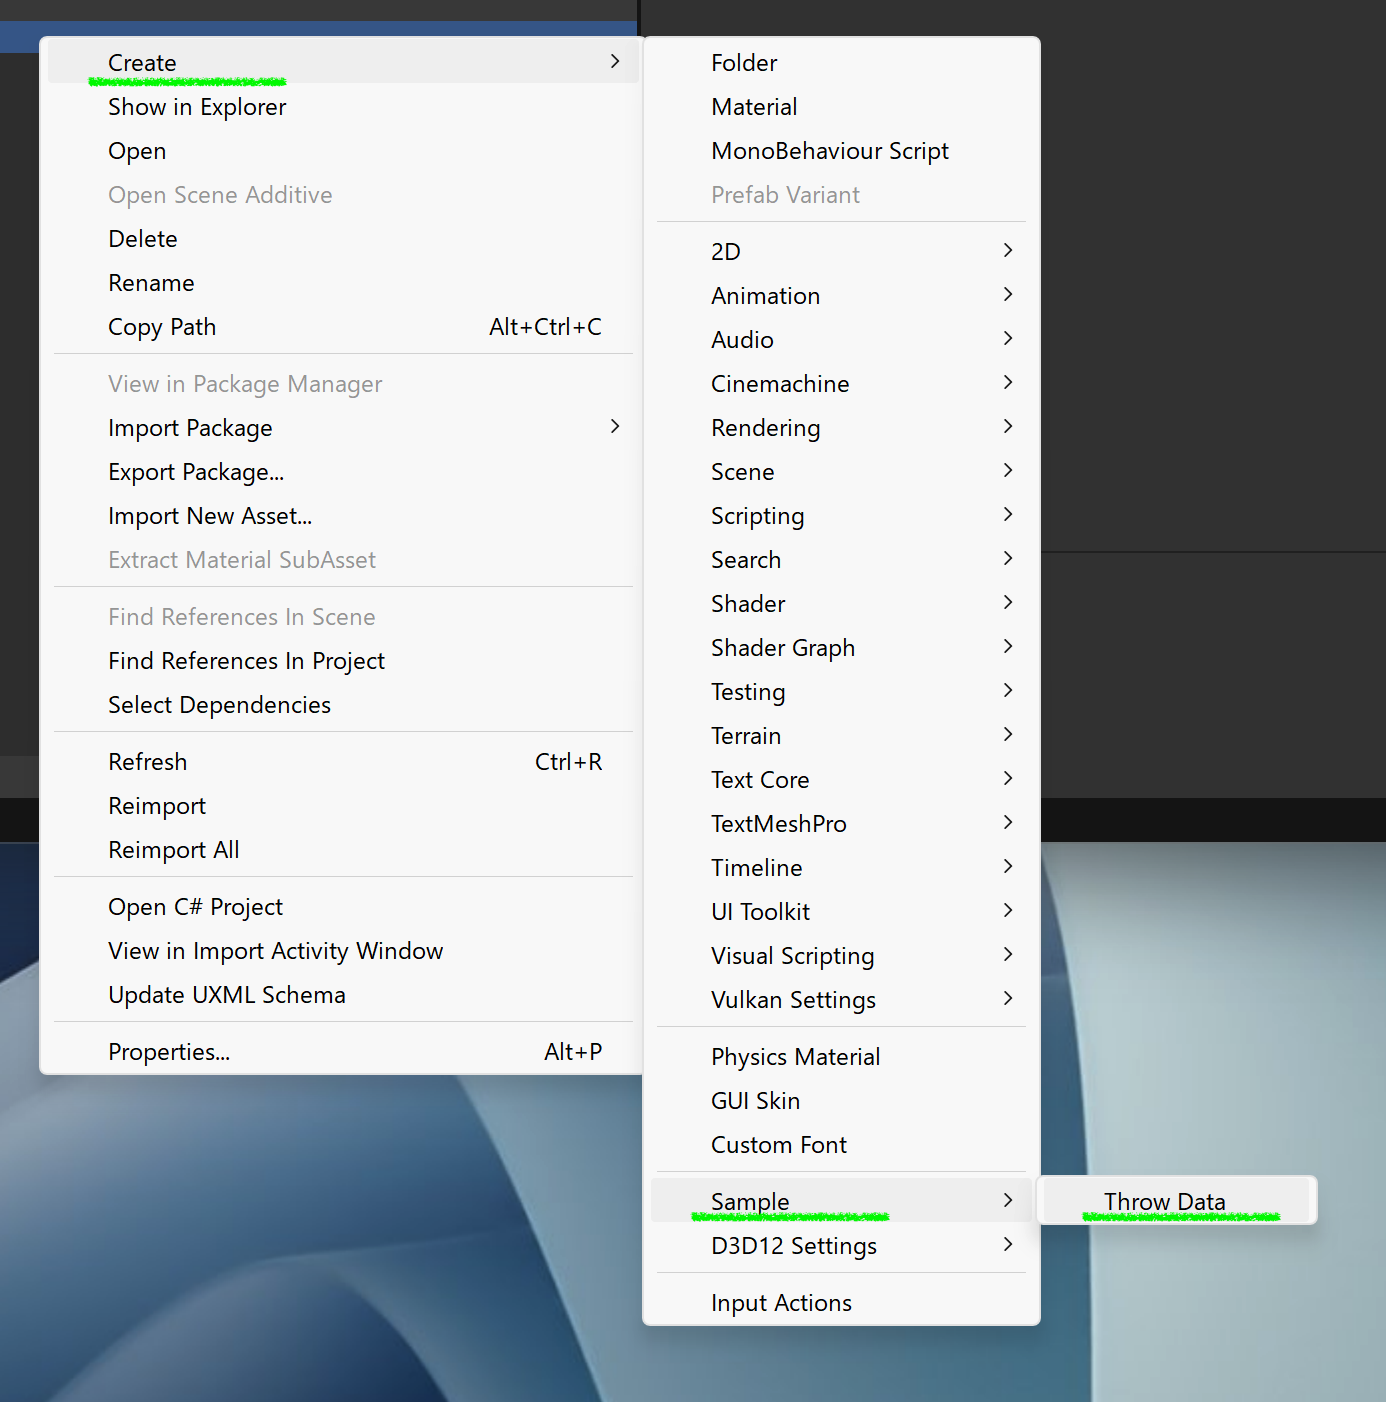Click Reimport All
The width and height of the screenshot is (1386, 1402).
click(x=174, y=850)
